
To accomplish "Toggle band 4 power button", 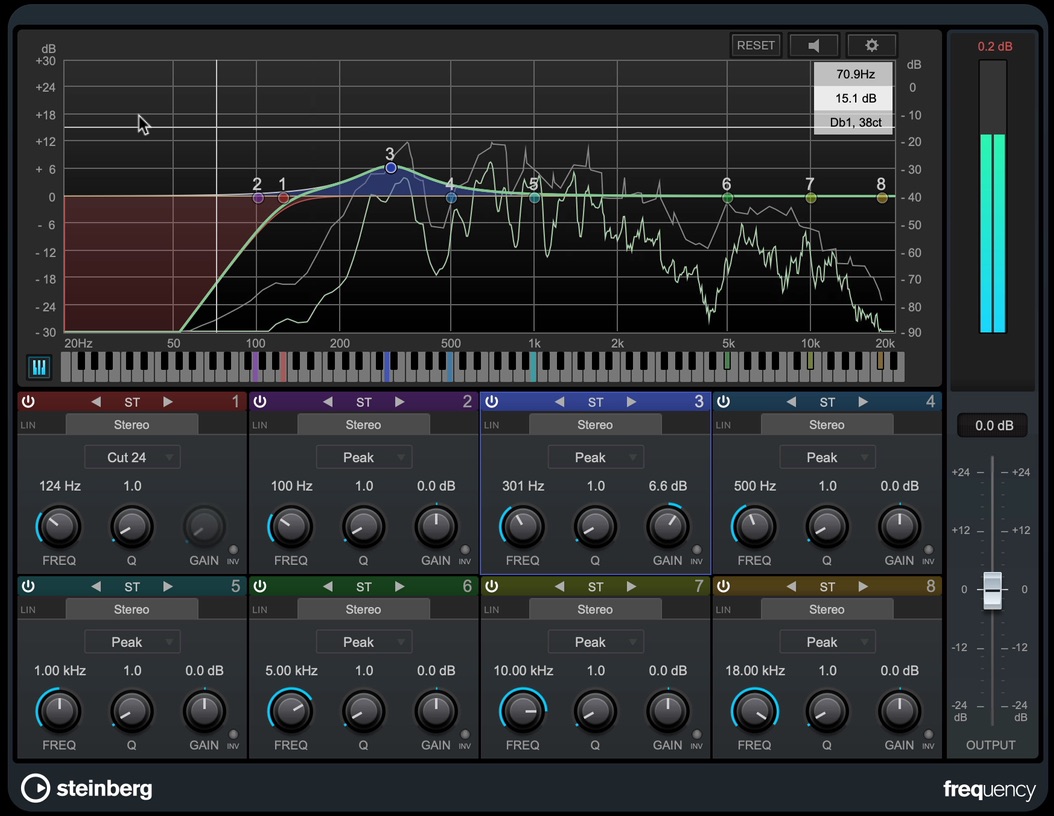I will (723, 402).
